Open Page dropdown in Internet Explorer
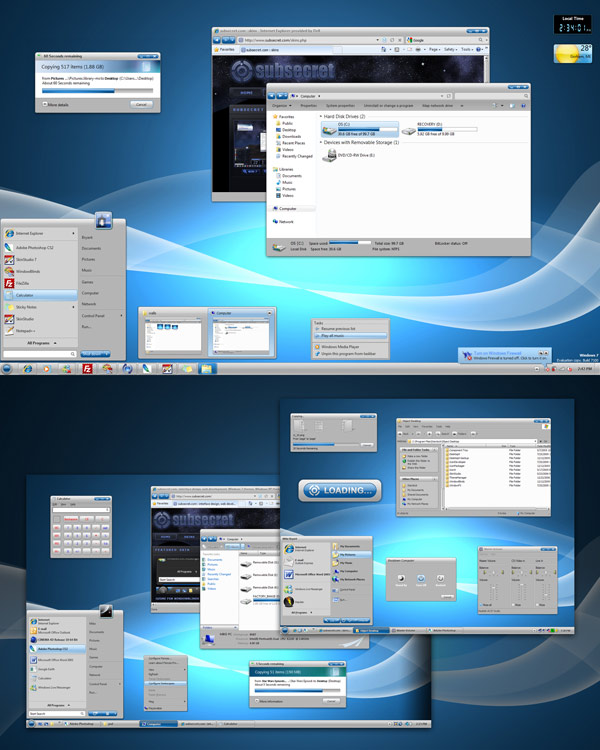Image resolution: width=600 pixels, height=750 pixels. 434,49
